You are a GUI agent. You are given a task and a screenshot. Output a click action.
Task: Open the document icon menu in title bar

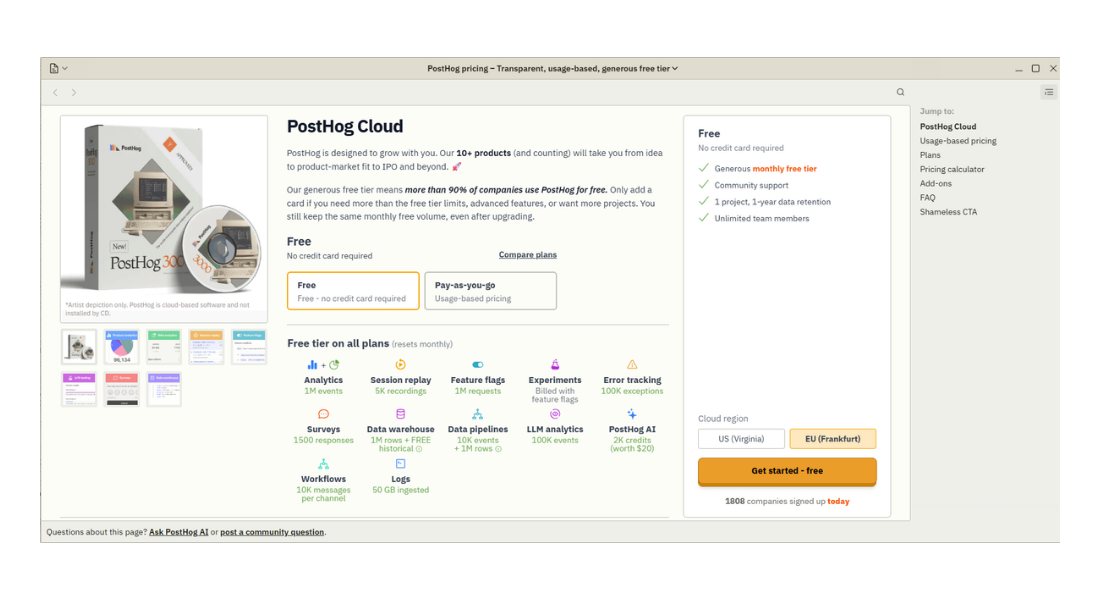click(58, 68)
